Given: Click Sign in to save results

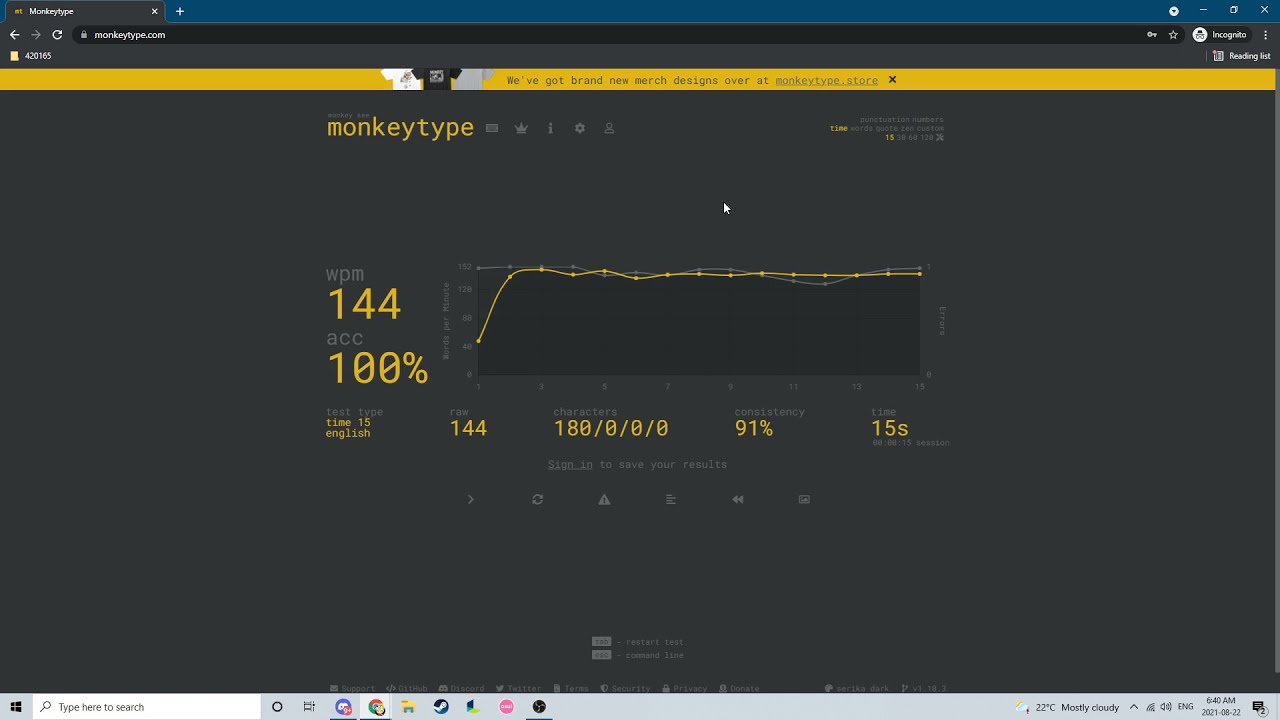Looking at the screenshot, I should (x=570, y=464).
